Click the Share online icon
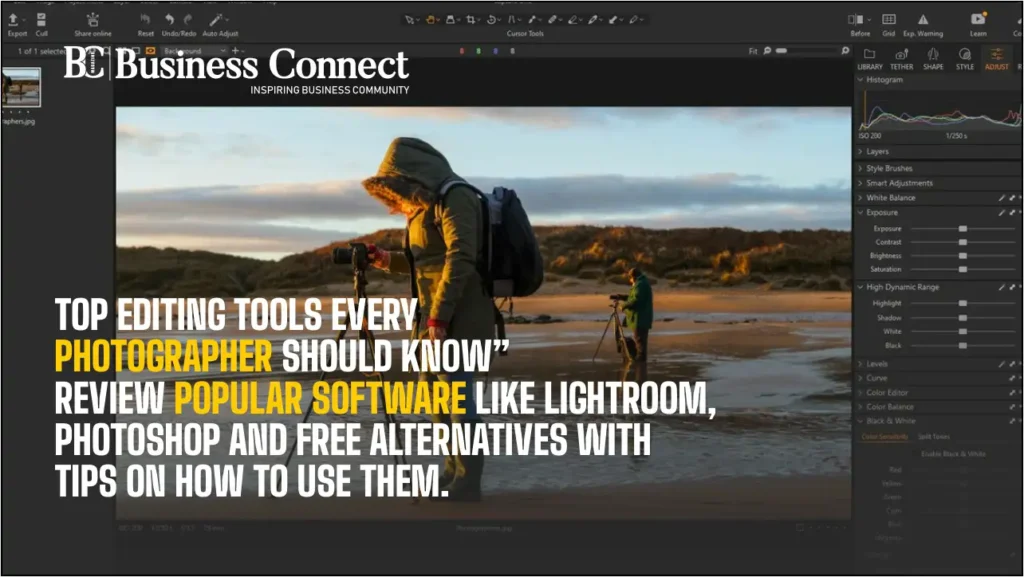Viewport: 1024px width, 577px height. (91, 20)
